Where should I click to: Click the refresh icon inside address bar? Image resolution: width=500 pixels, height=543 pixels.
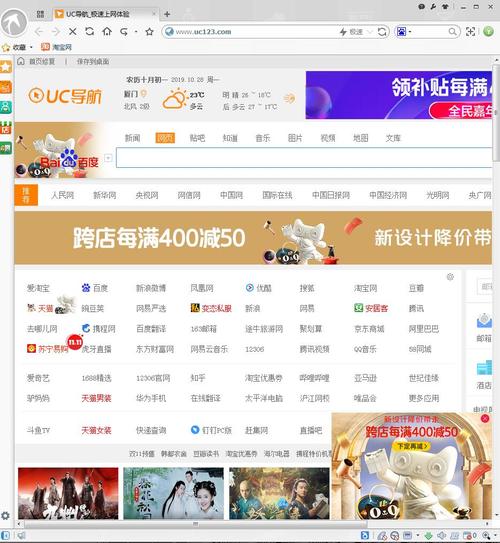click(382, 32)
